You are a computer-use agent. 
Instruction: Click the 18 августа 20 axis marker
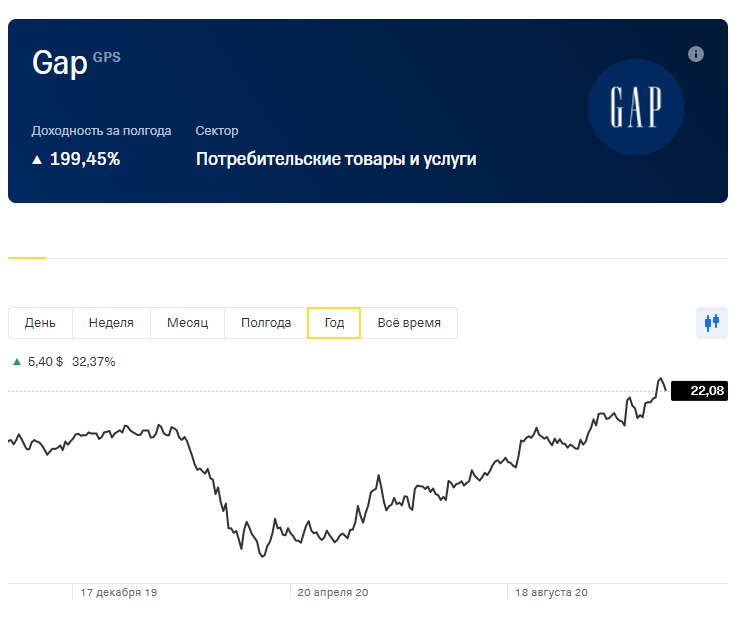coord(551,593)
